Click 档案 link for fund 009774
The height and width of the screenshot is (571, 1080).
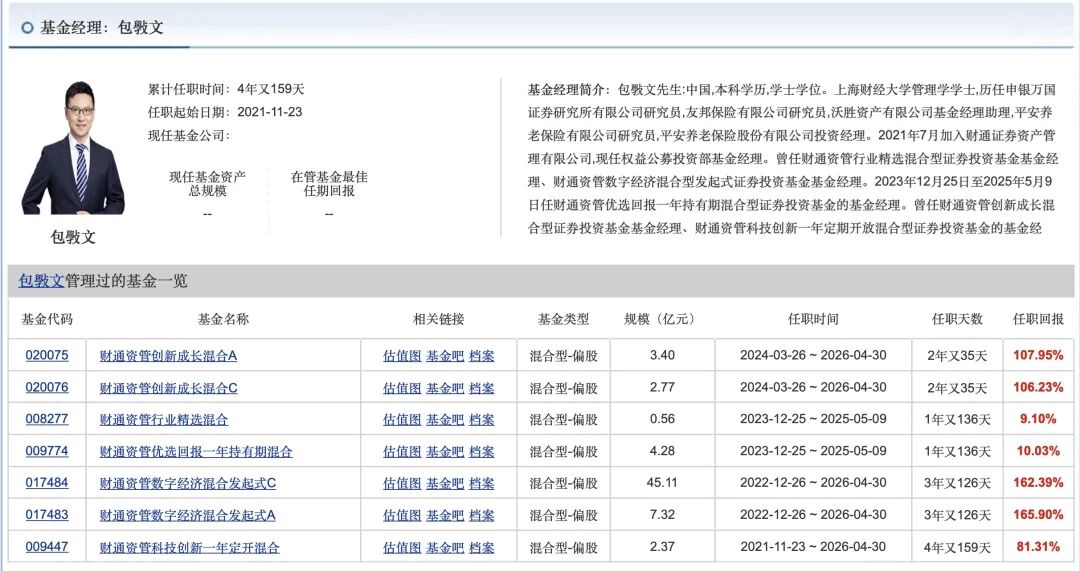481,452
